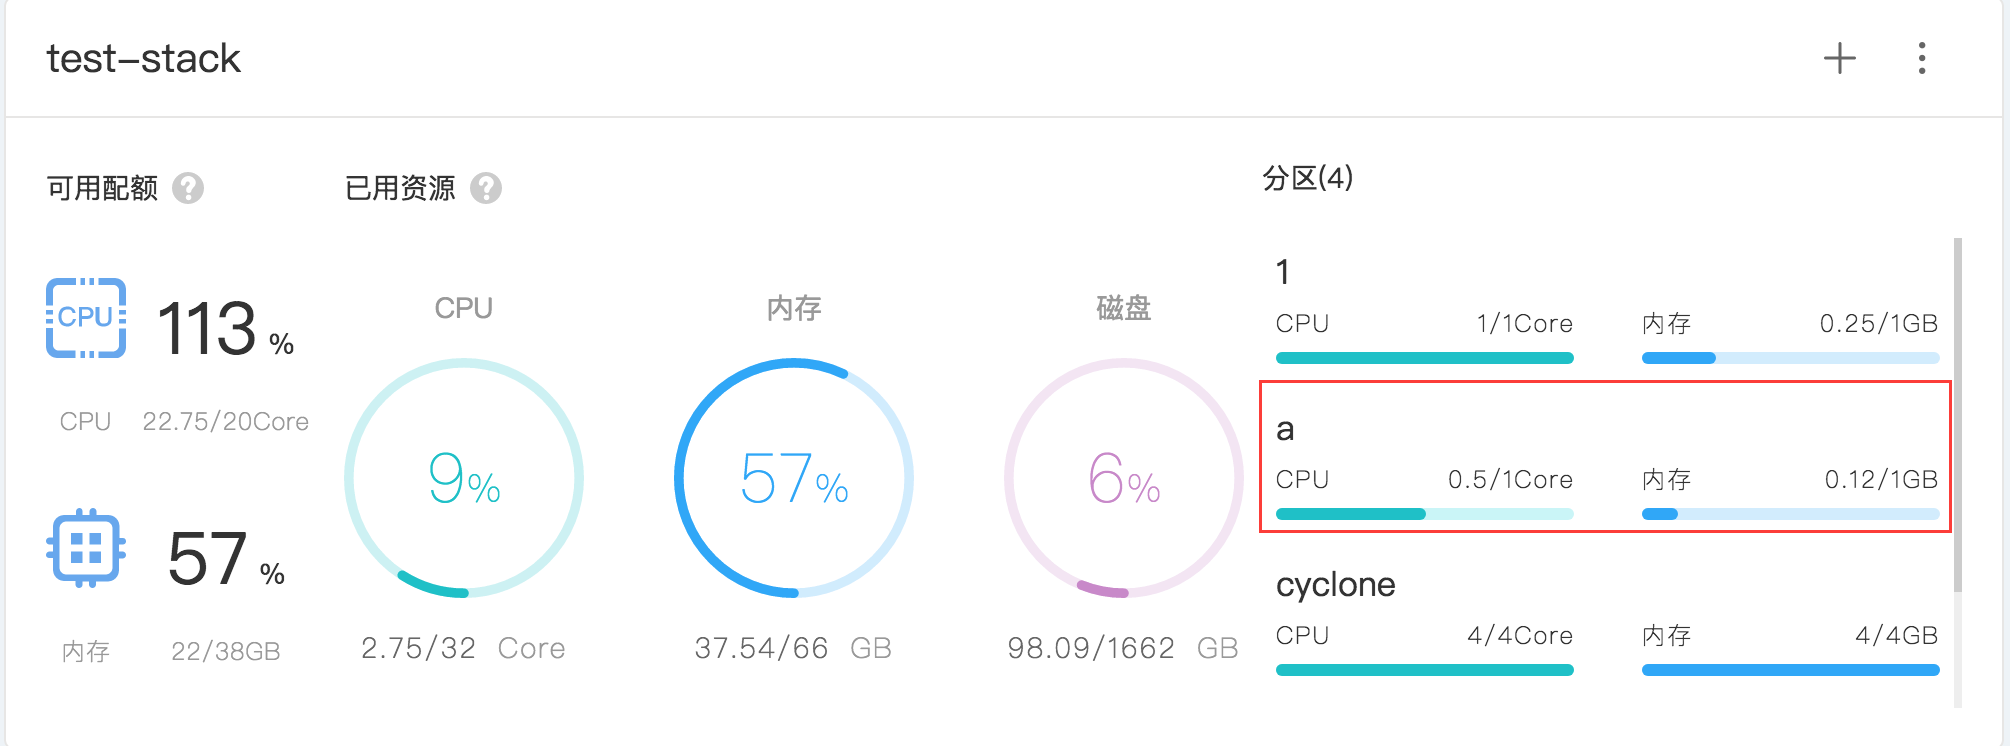Click the memory chip quota icon
Viewport: 2010px width, 746px height.
click(x=86, y=550)
